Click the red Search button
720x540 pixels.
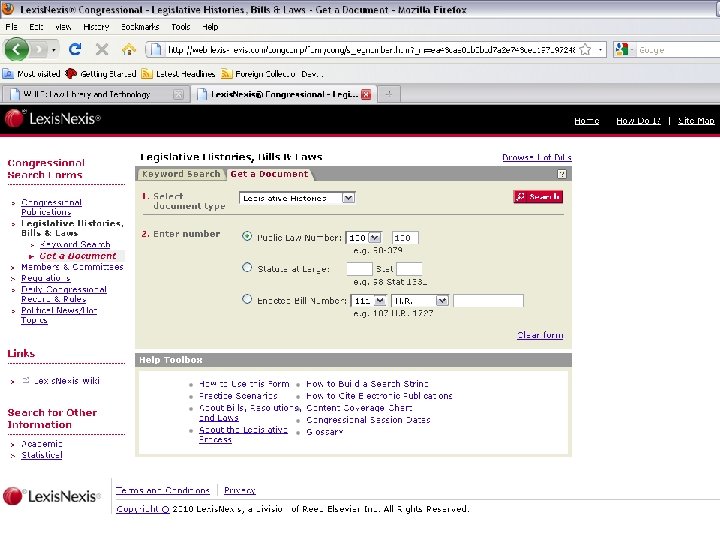pos(538,197)
